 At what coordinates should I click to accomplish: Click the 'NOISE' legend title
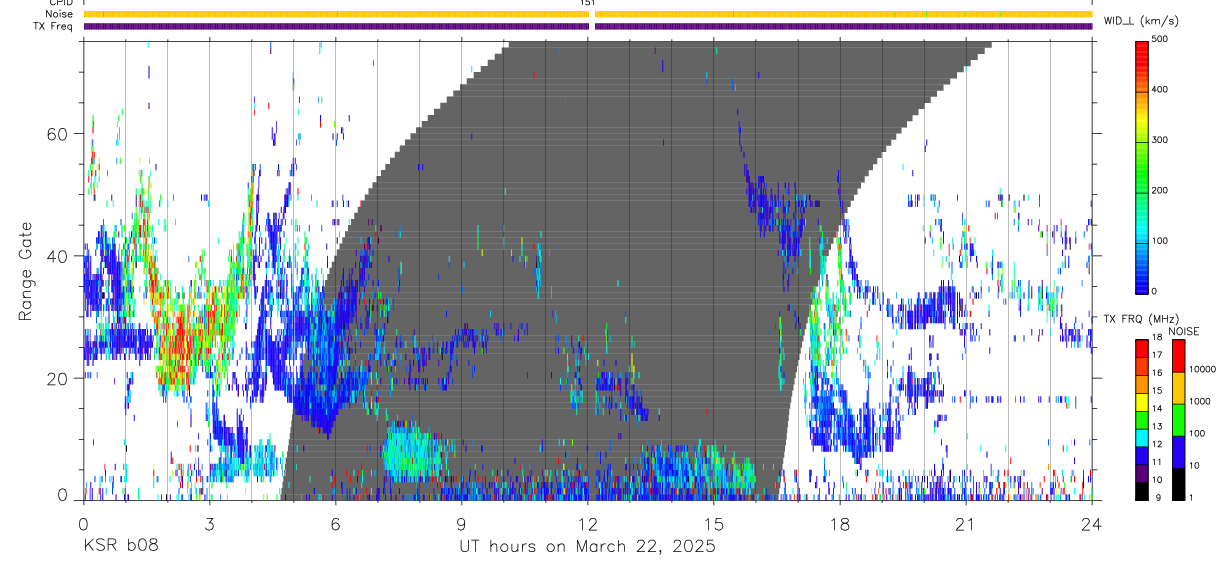(x=1183, y=331)
